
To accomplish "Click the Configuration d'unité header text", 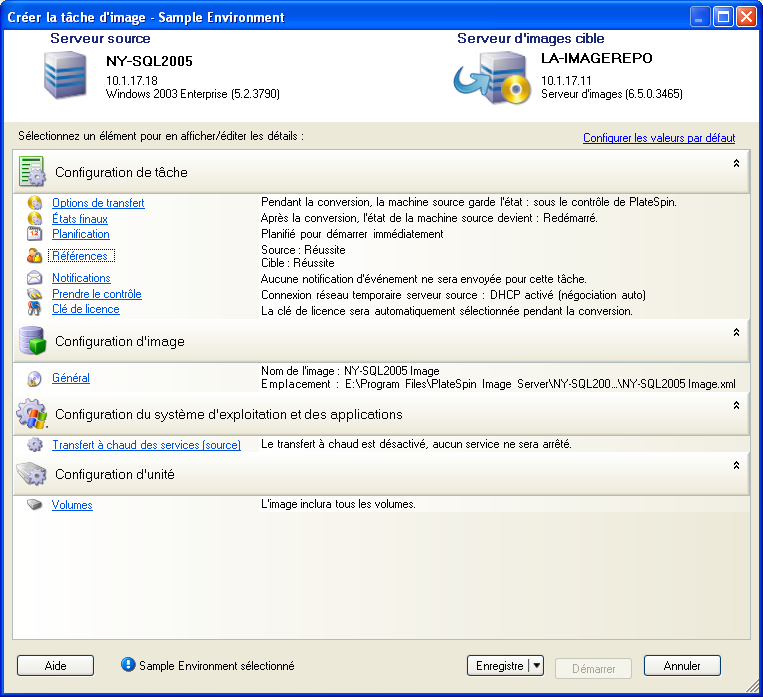I will pos(115,474).
